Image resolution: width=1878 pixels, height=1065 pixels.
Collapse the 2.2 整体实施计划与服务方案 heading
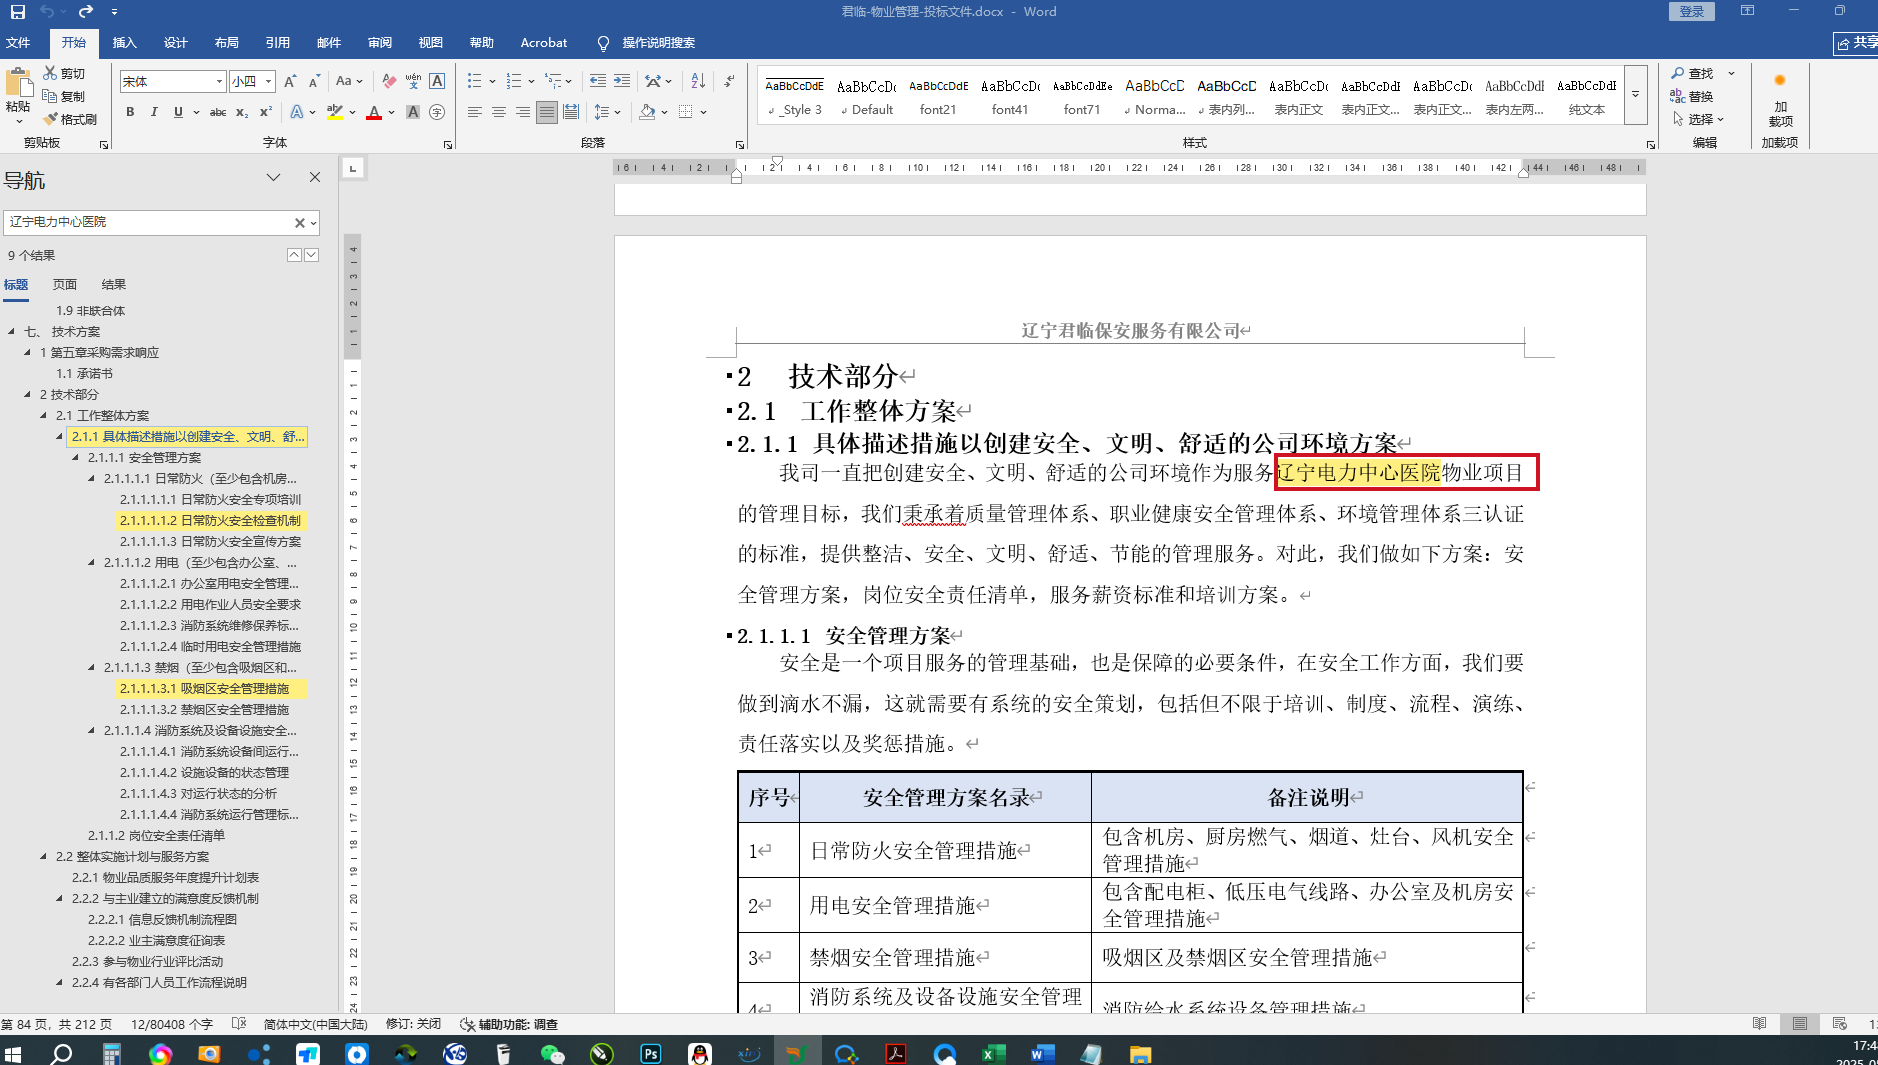[x=43, y=856]
